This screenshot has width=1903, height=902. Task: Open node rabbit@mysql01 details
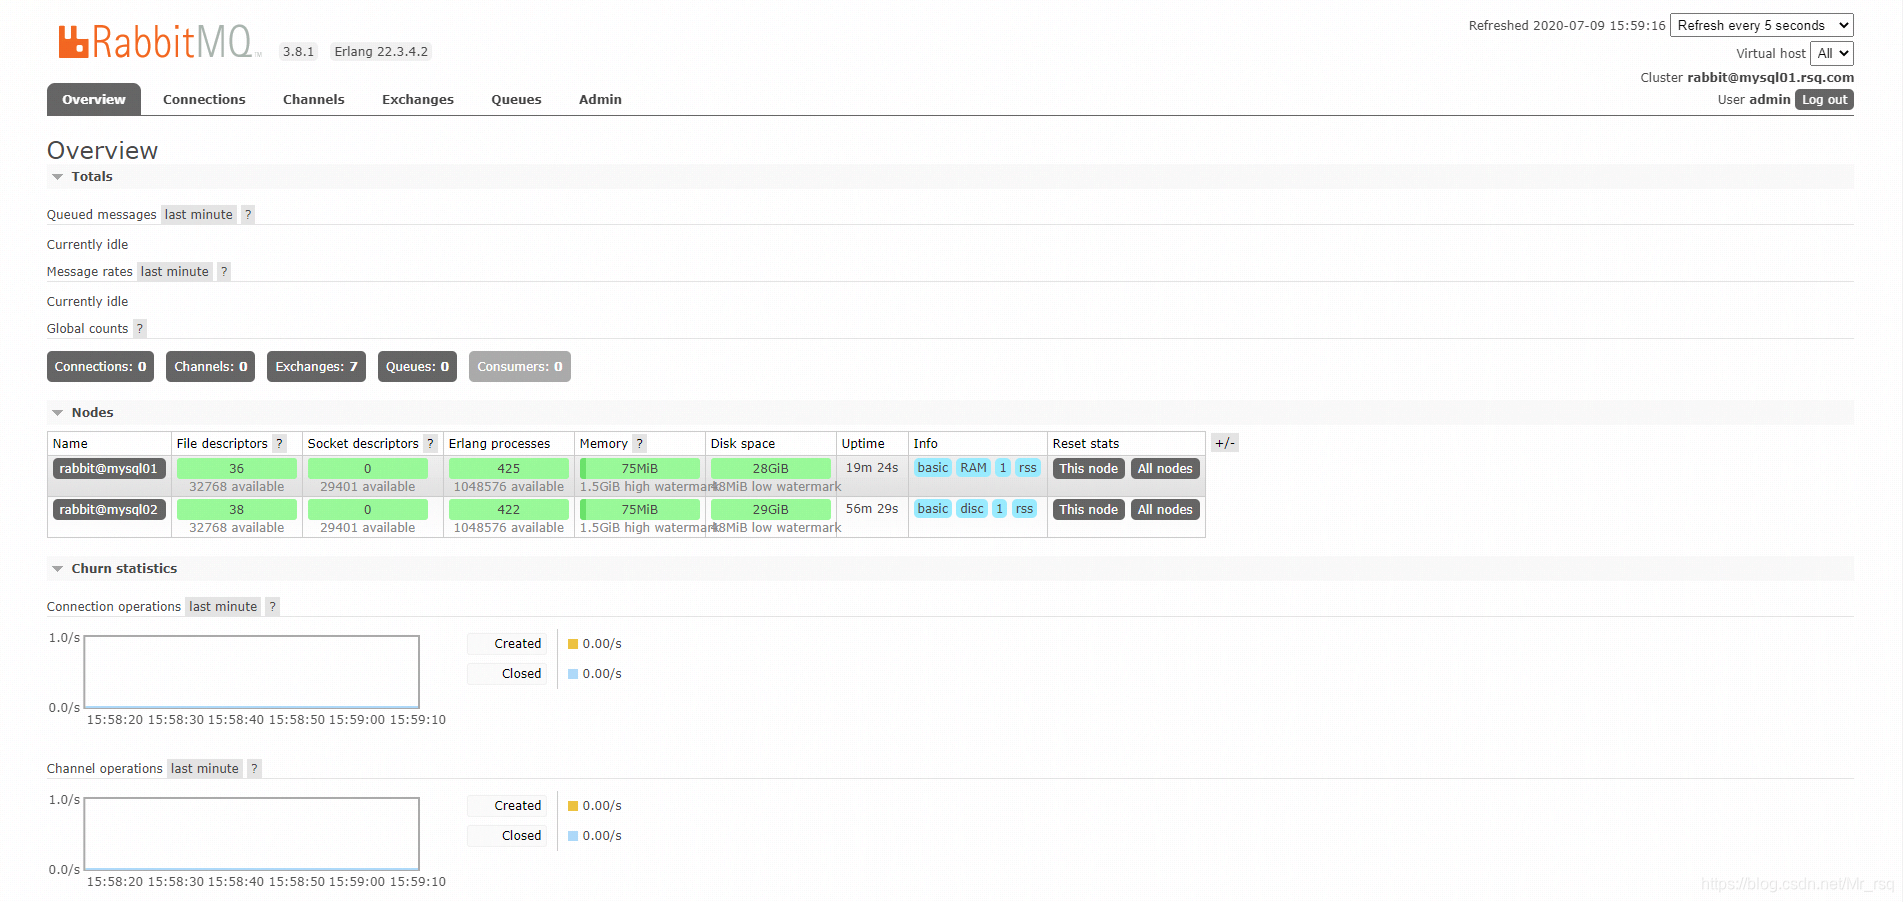tap(108, 468)
